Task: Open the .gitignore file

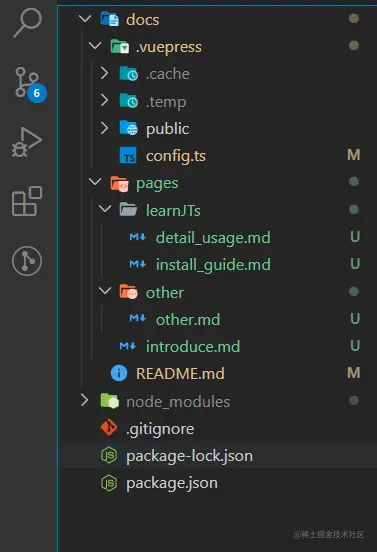Action: tap(160, 429)
